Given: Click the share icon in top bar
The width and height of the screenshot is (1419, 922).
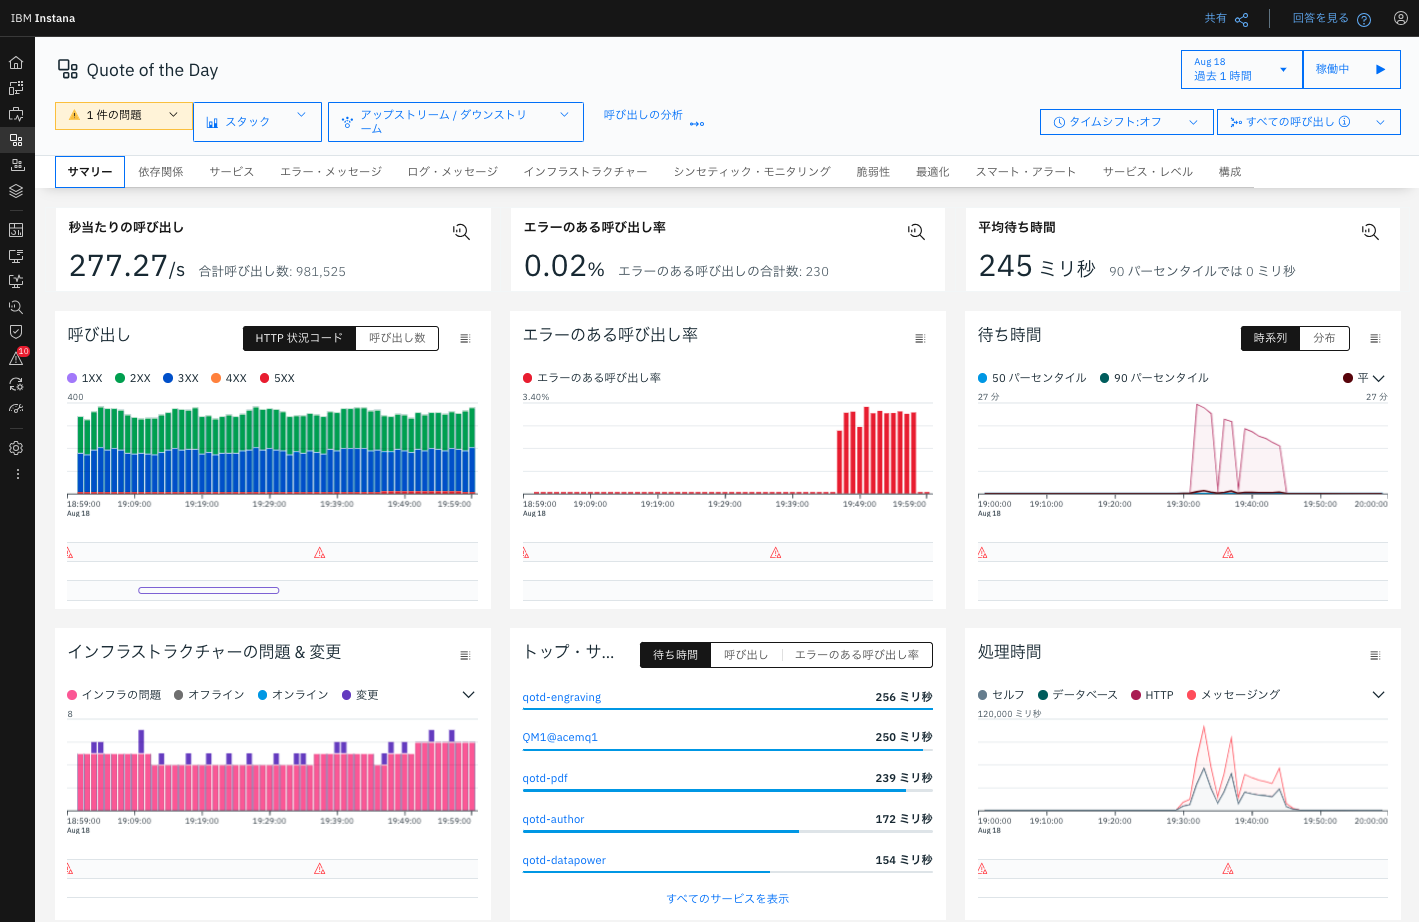Looking at the screenshot, I should (1241, 19).
